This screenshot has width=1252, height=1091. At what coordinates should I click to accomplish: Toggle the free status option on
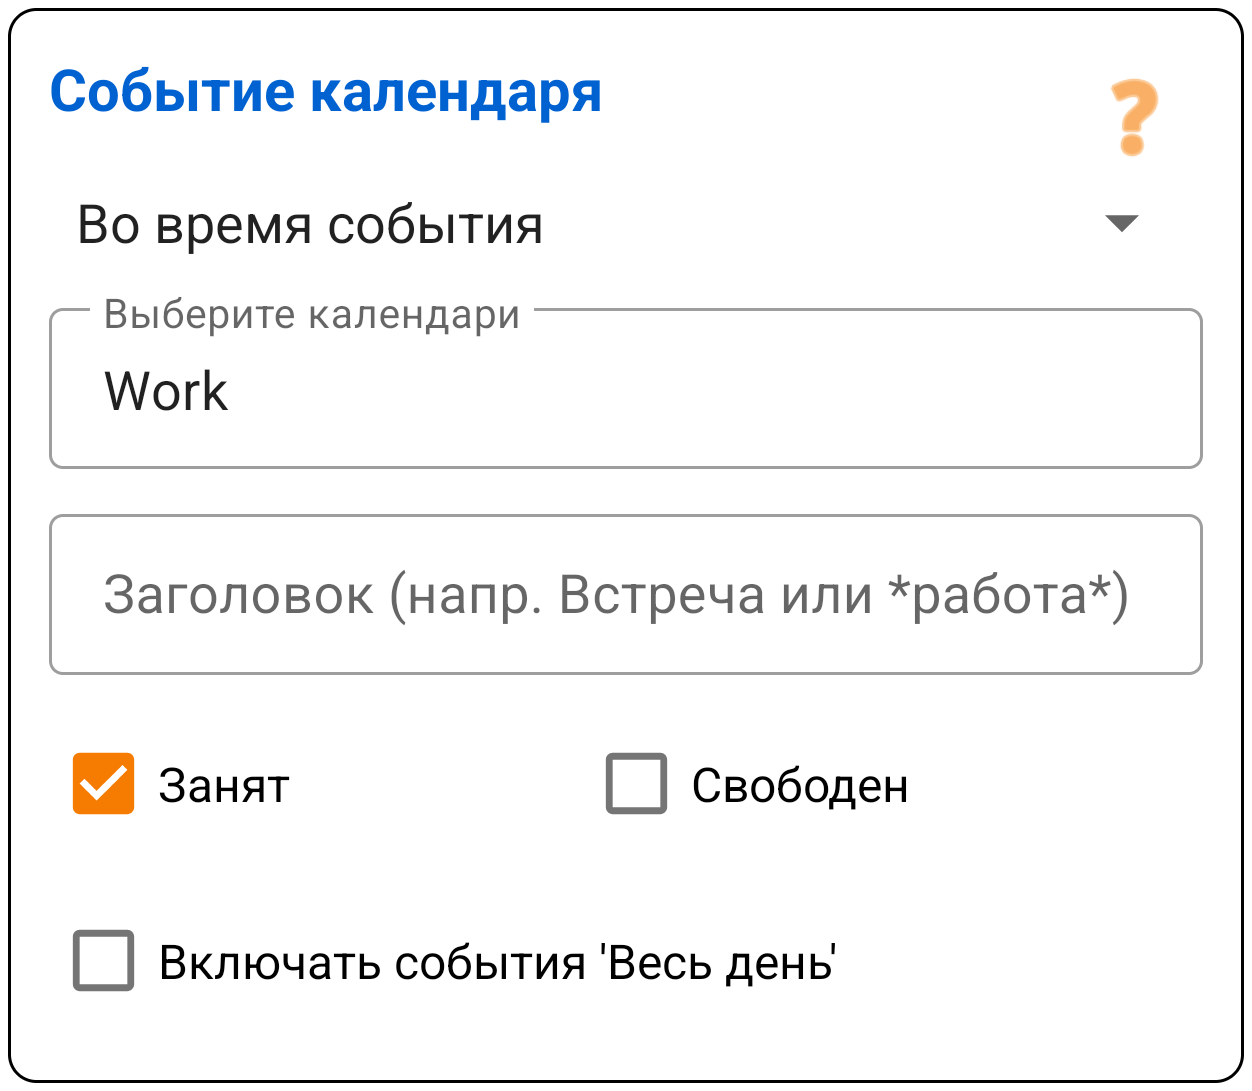click(637, 785)
